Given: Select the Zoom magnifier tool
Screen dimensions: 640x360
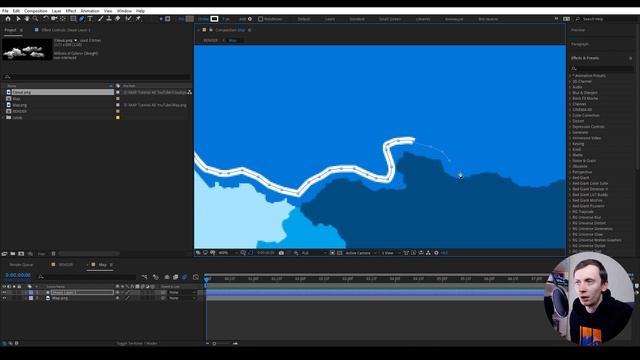Looking at the screenshot, I should tap(36, 19).
